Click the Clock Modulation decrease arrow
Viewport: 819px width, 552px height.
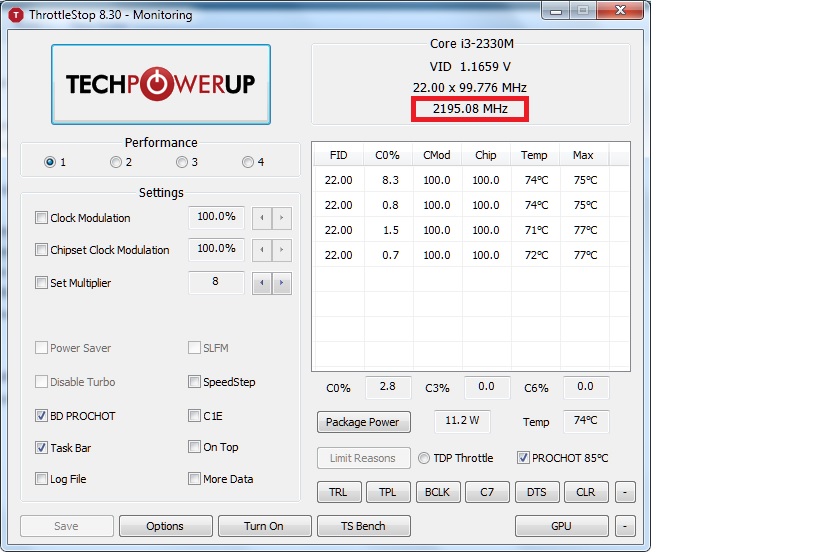click(260, 218)
